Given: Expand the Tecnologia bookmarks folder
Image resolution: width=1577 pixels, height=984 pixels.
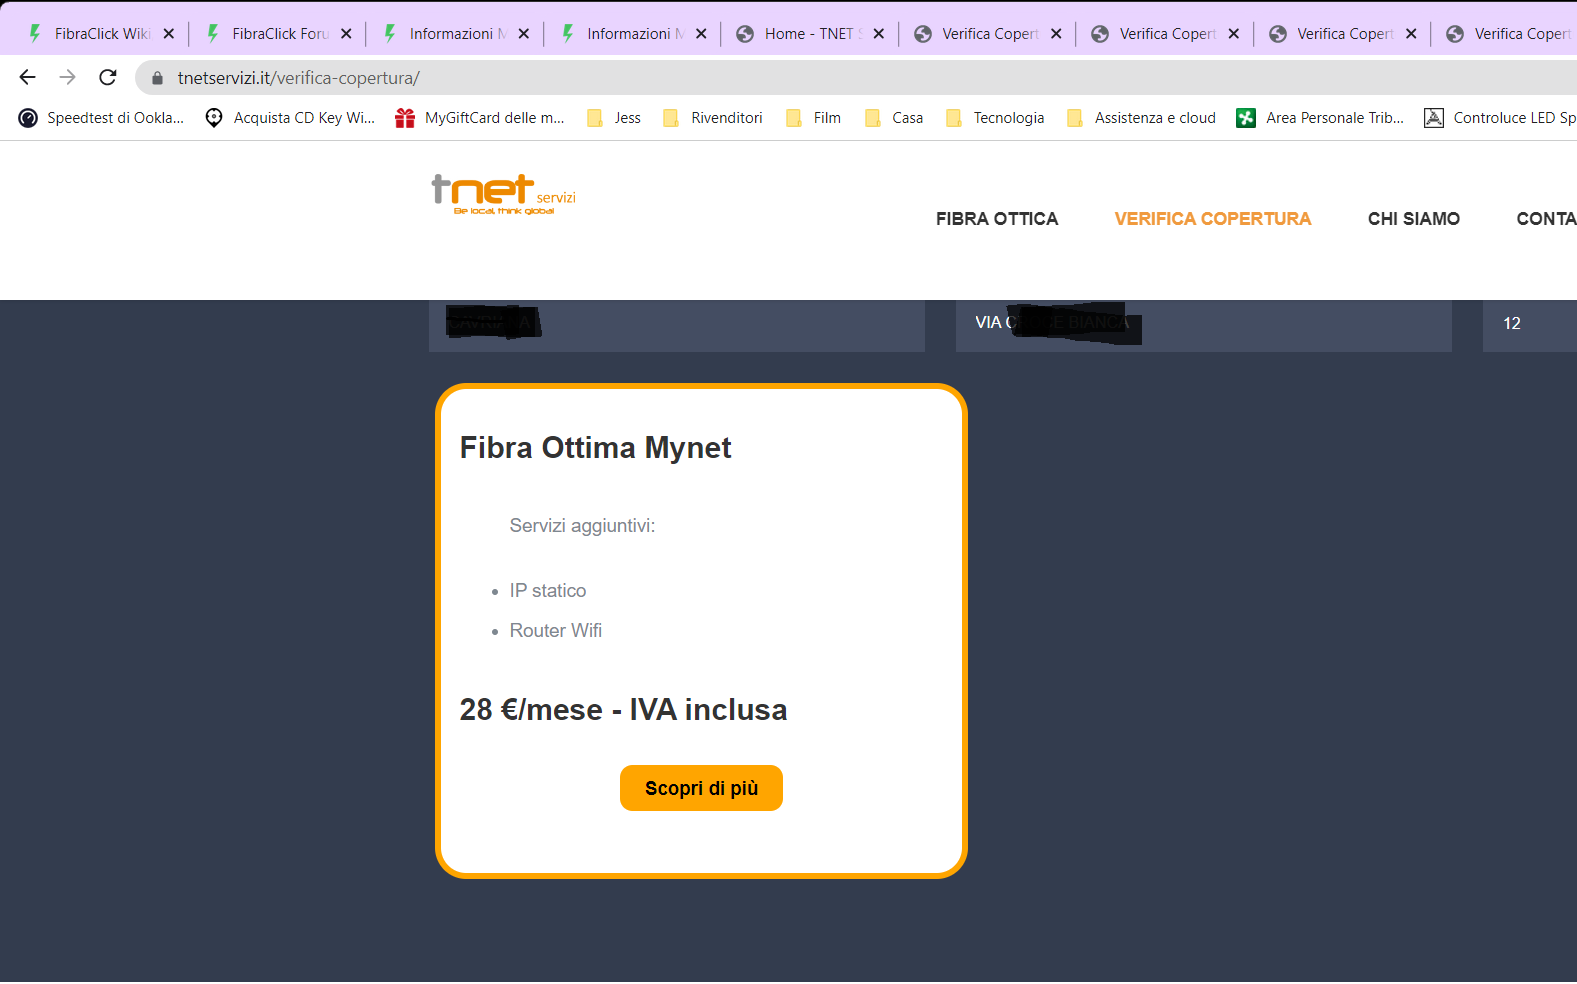Looking at the screenshot, I should pyautogui.click(x=995, y=118).
